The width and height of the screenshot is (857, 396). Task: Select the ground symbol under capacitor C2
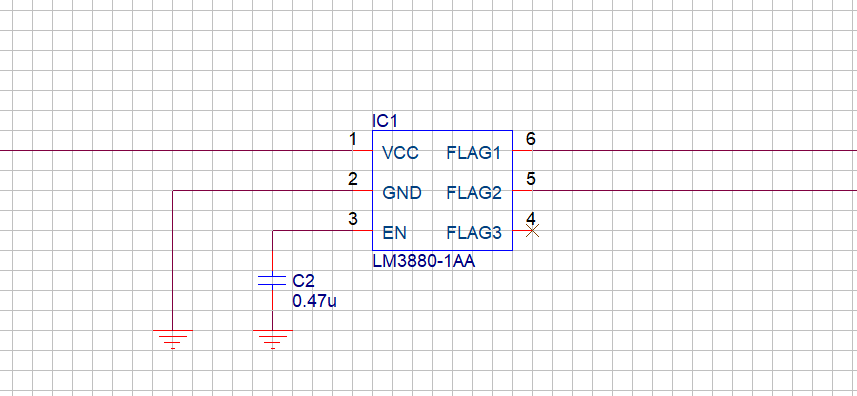[x=272, y=339]
